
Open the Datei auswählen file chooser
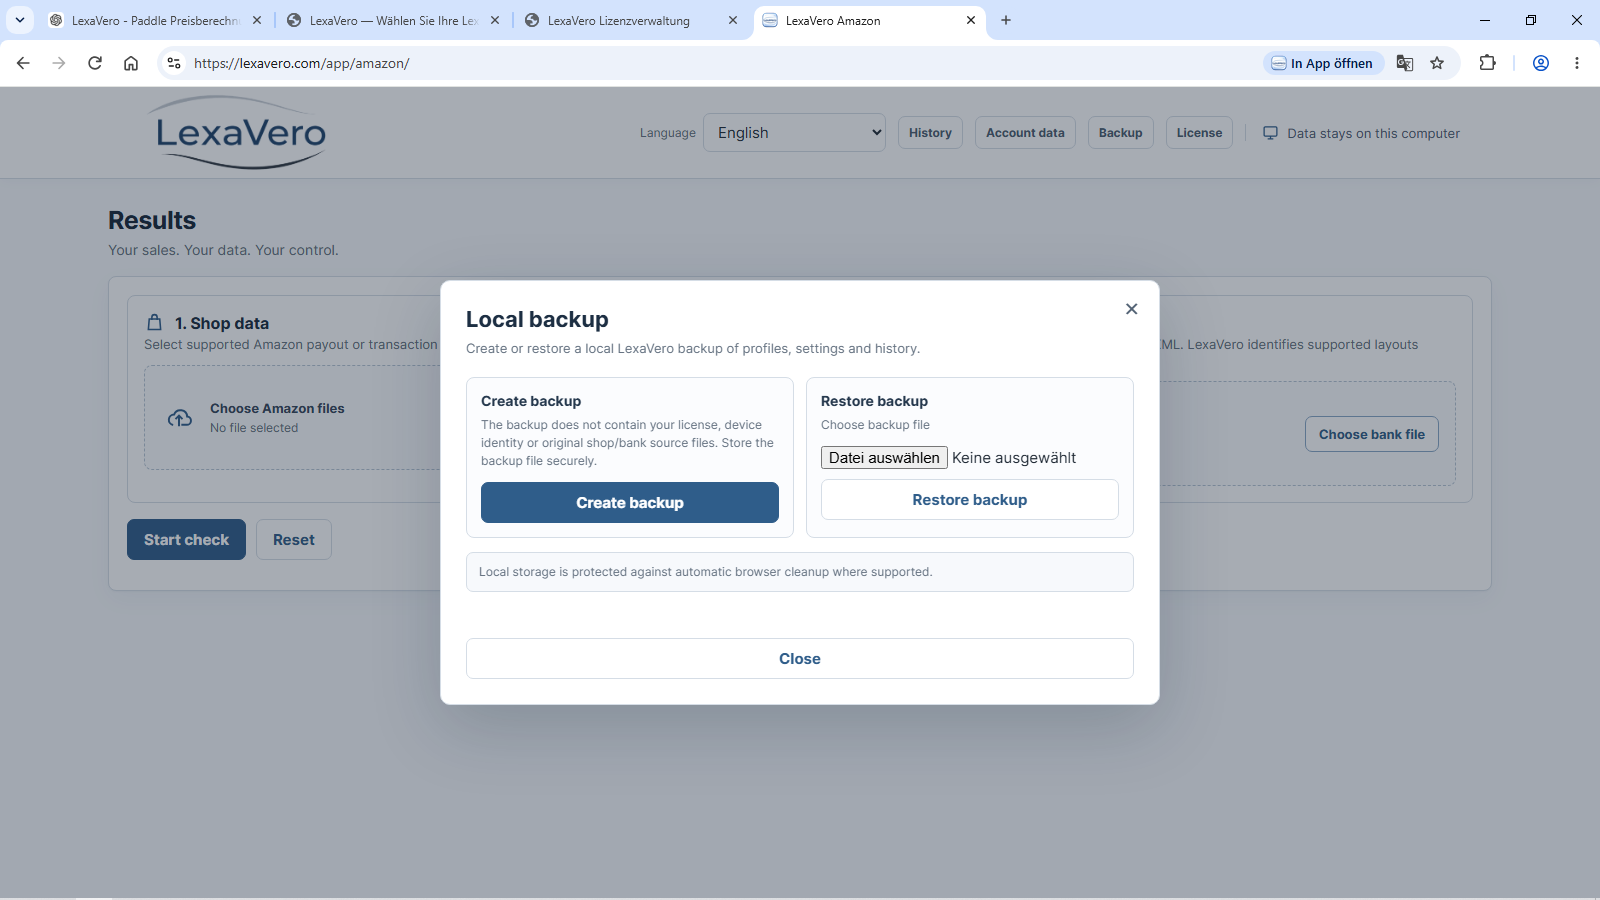[x=884, y=458]
